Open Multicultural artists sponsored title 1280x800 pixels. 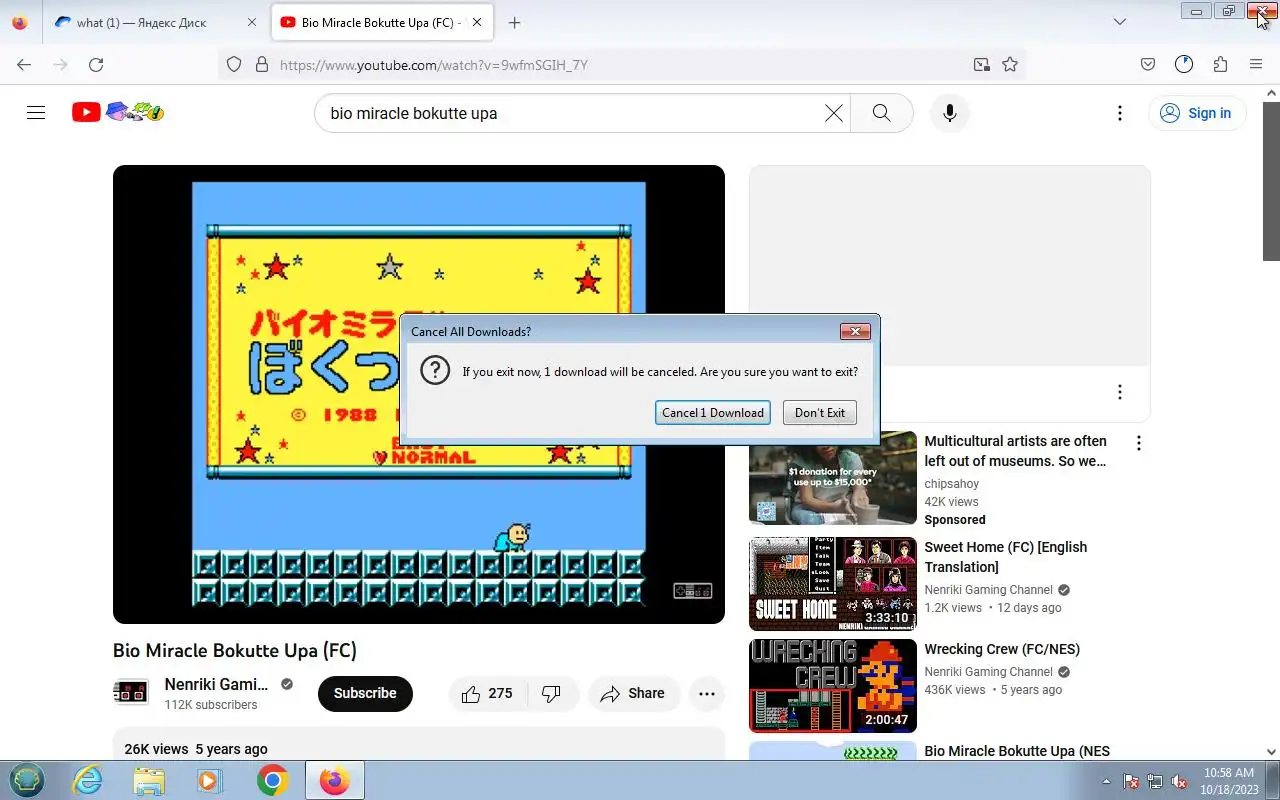click(x=1015, y=451)
